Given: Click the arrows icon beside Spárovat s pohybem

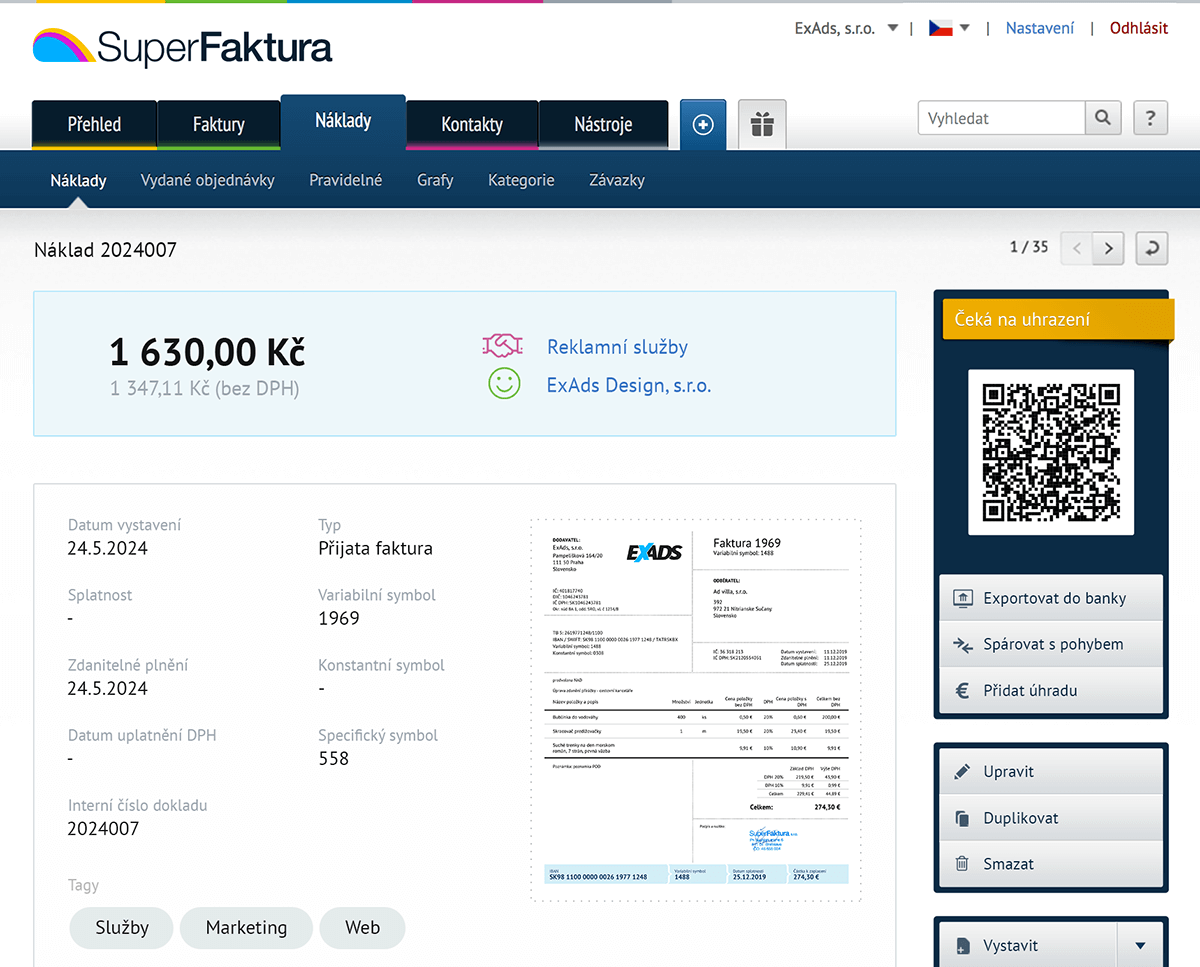Looking at the screenshot, I should pos(962,644).
